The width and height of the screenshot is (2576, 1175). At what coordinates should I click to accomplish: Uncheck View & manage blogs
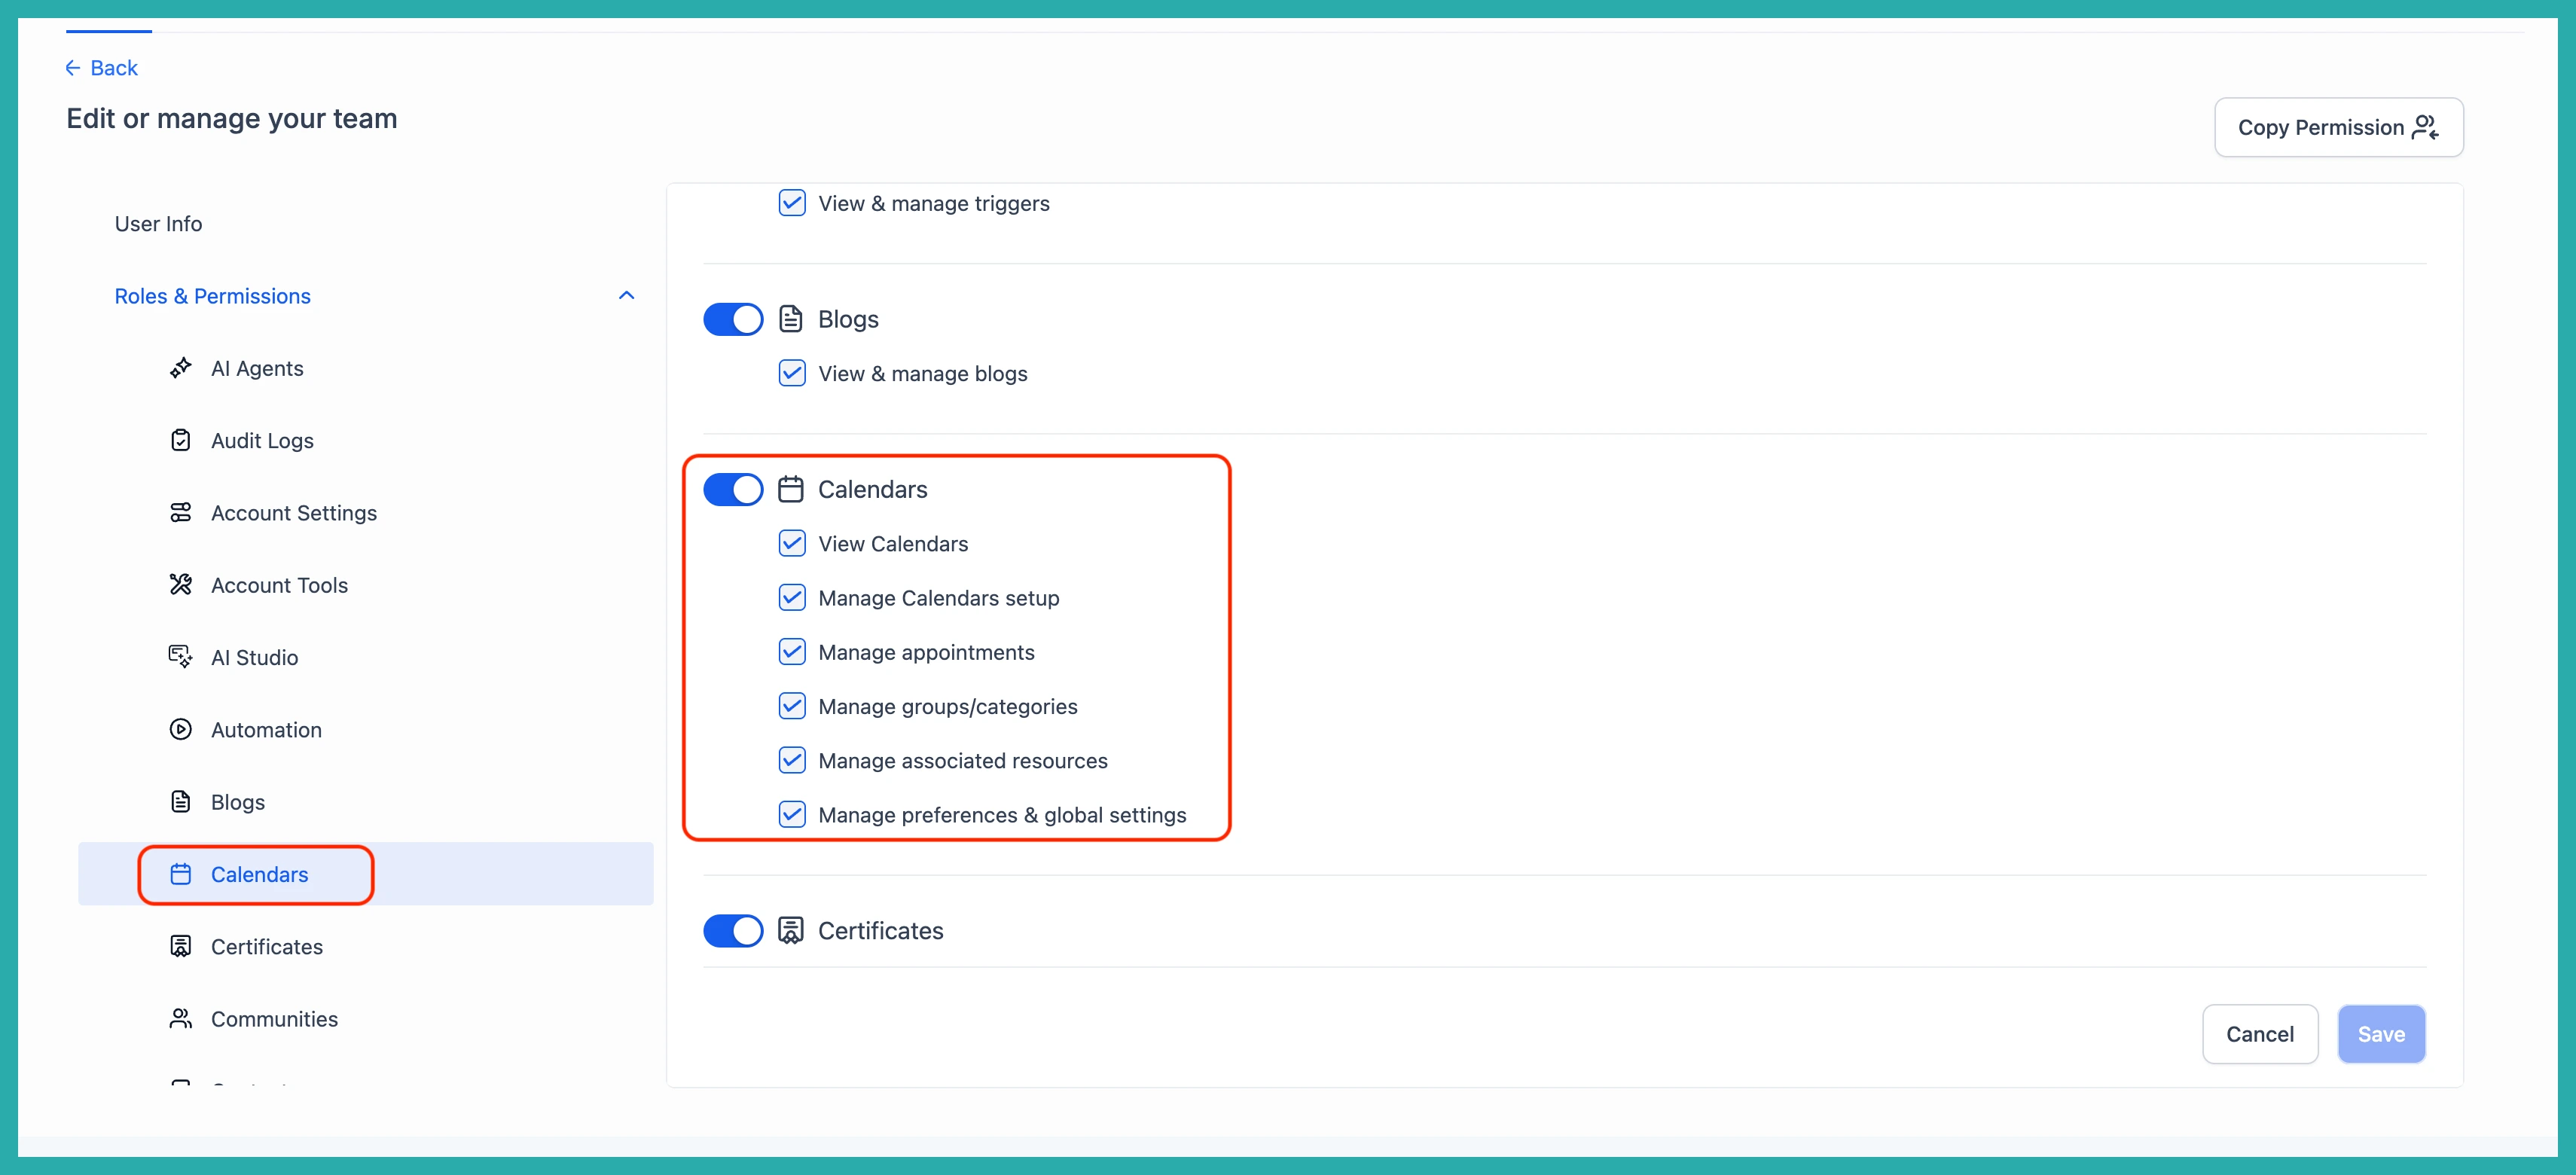point(791,373)
